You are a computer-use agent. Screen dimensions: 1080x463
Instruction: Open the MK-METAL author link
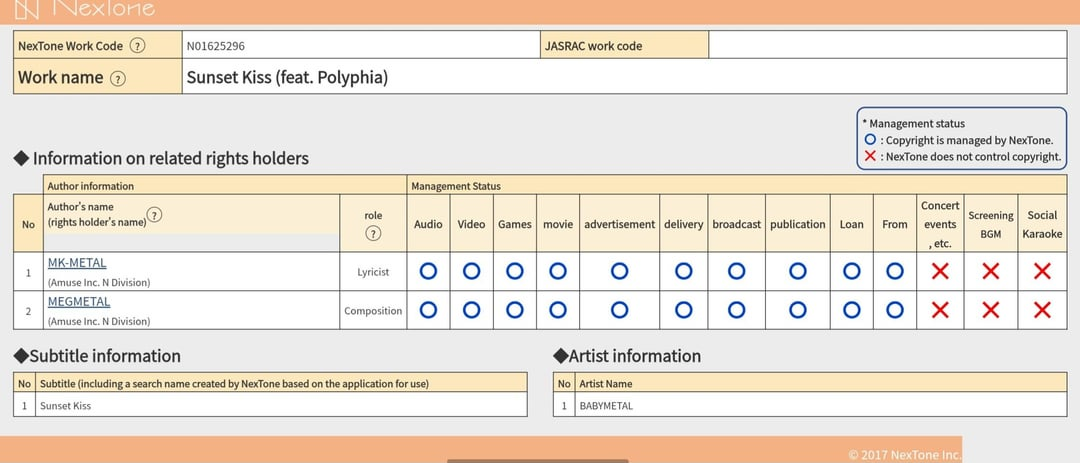[x=77, y=263]
